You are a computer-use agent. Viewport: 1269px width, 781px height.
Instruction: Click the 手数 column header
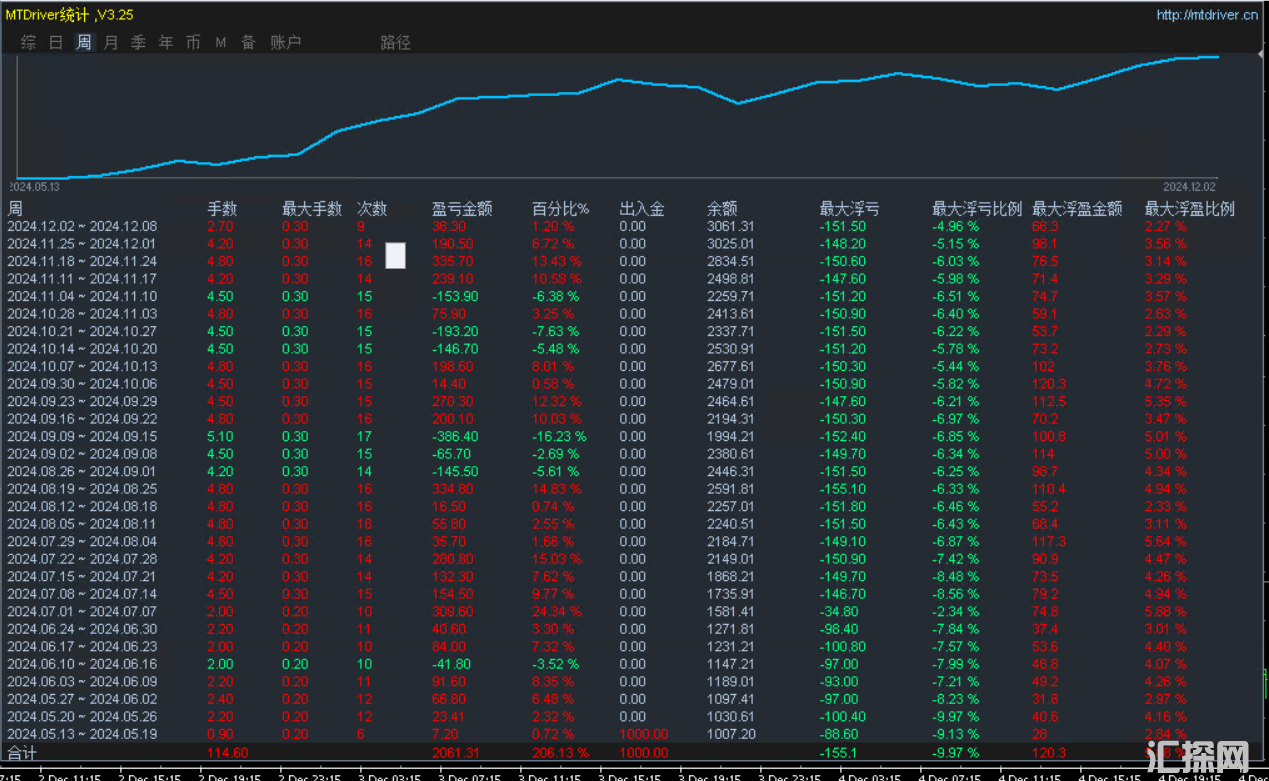point(222,209)
